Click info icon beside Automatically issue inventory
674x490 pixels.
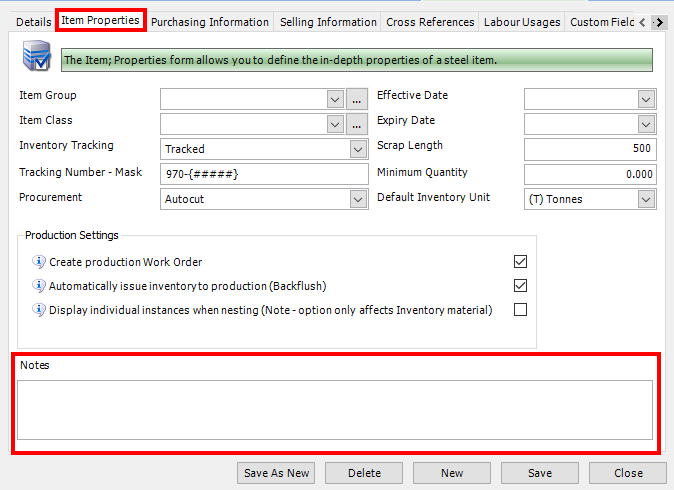[x=39, y=286]
